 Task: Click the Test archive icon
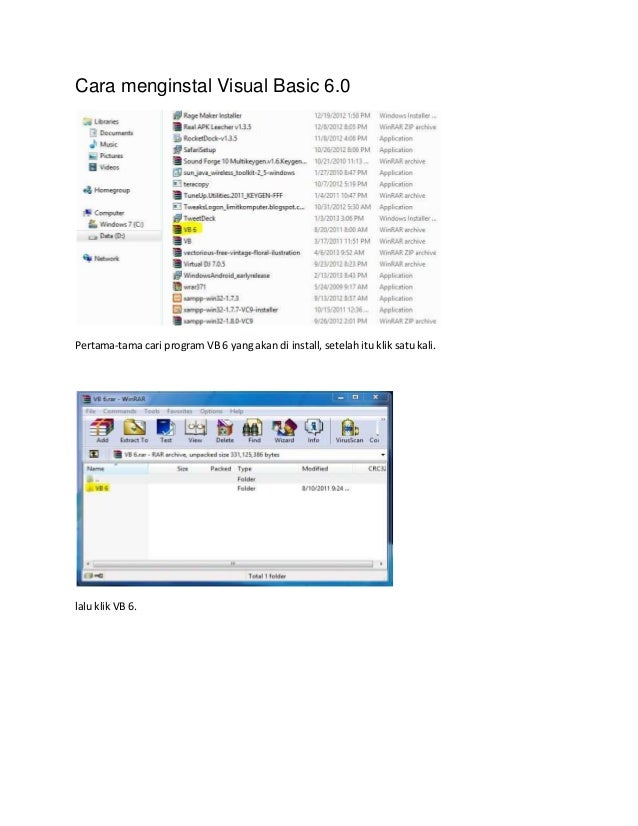pyautogui.click(x=165, y=430)
